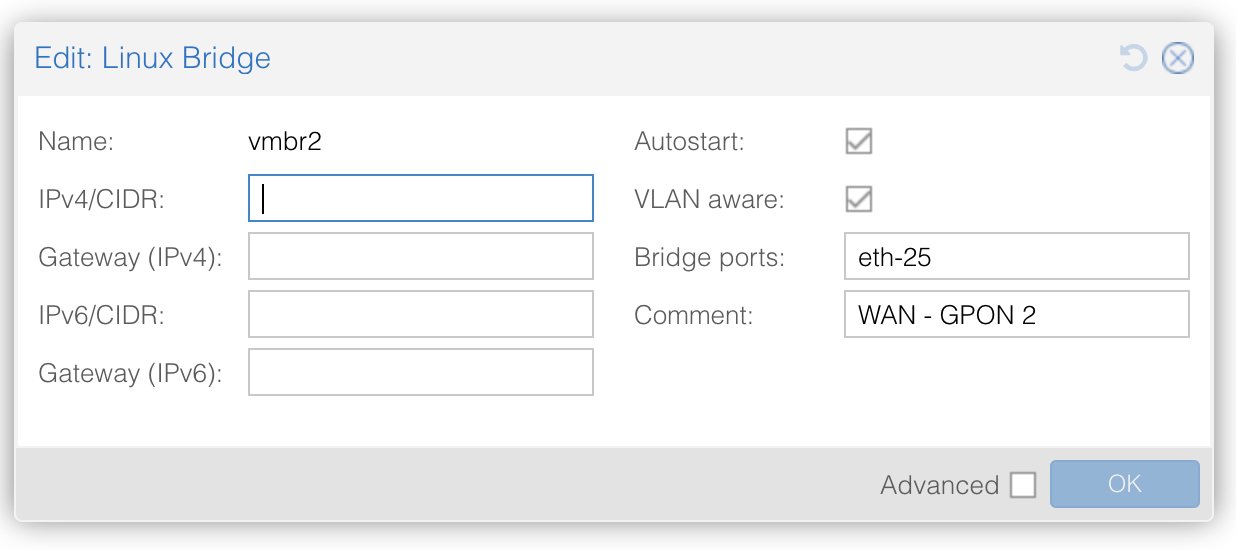Image resolution: width=1236 pixels, height=550 pixels.
Task: Click the Comment field with WAN - GPON 2
Action: pyautogui.click(x=1016, y=315)
